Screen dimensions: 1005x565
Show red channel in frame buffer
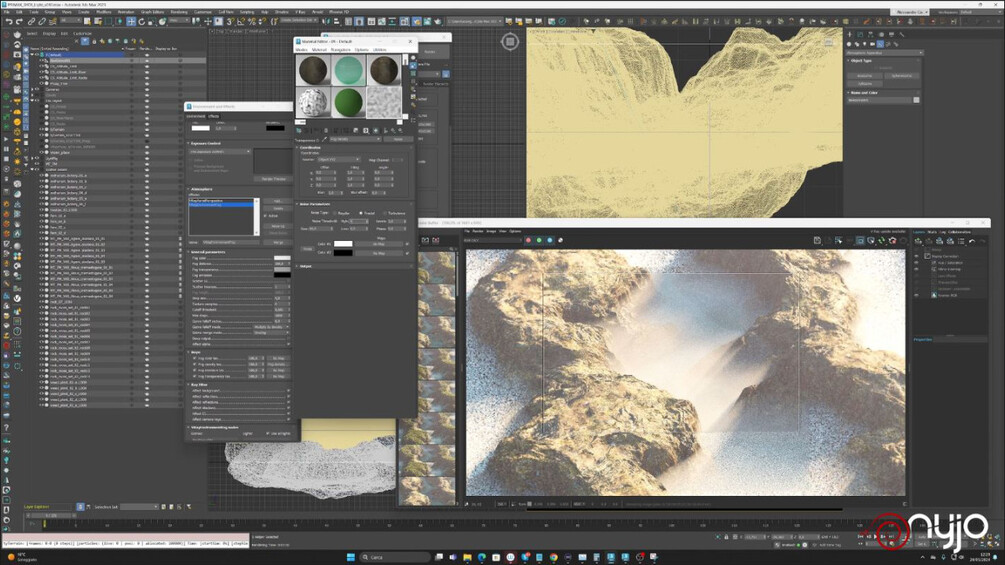528,240
